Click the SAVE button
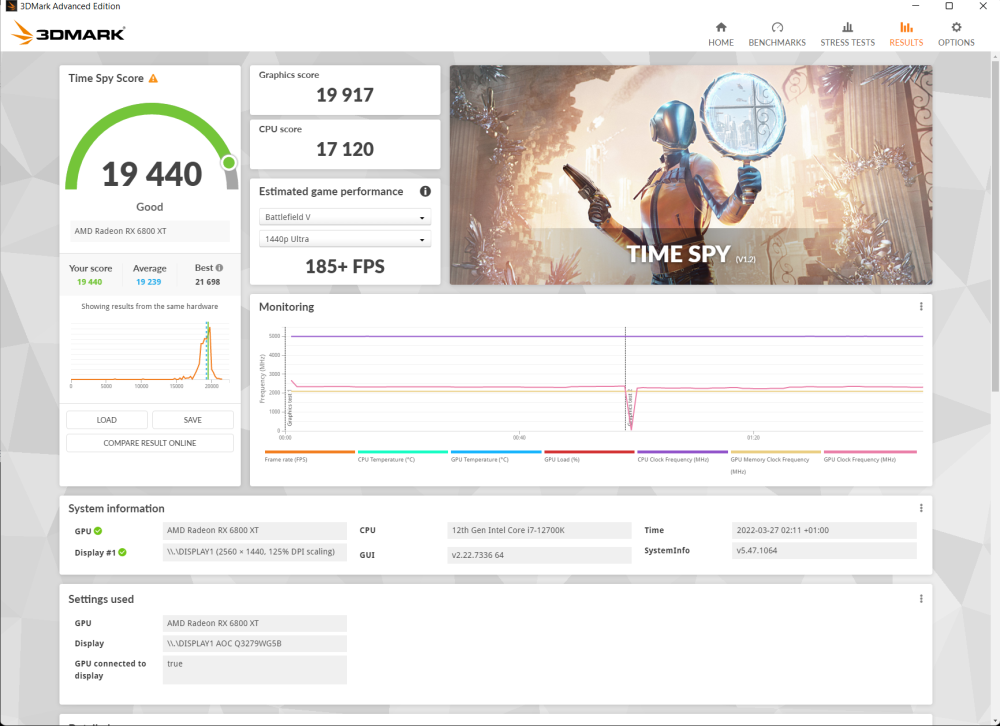The width and height of the screenshot is (1000, 726). tap(193, 420)
